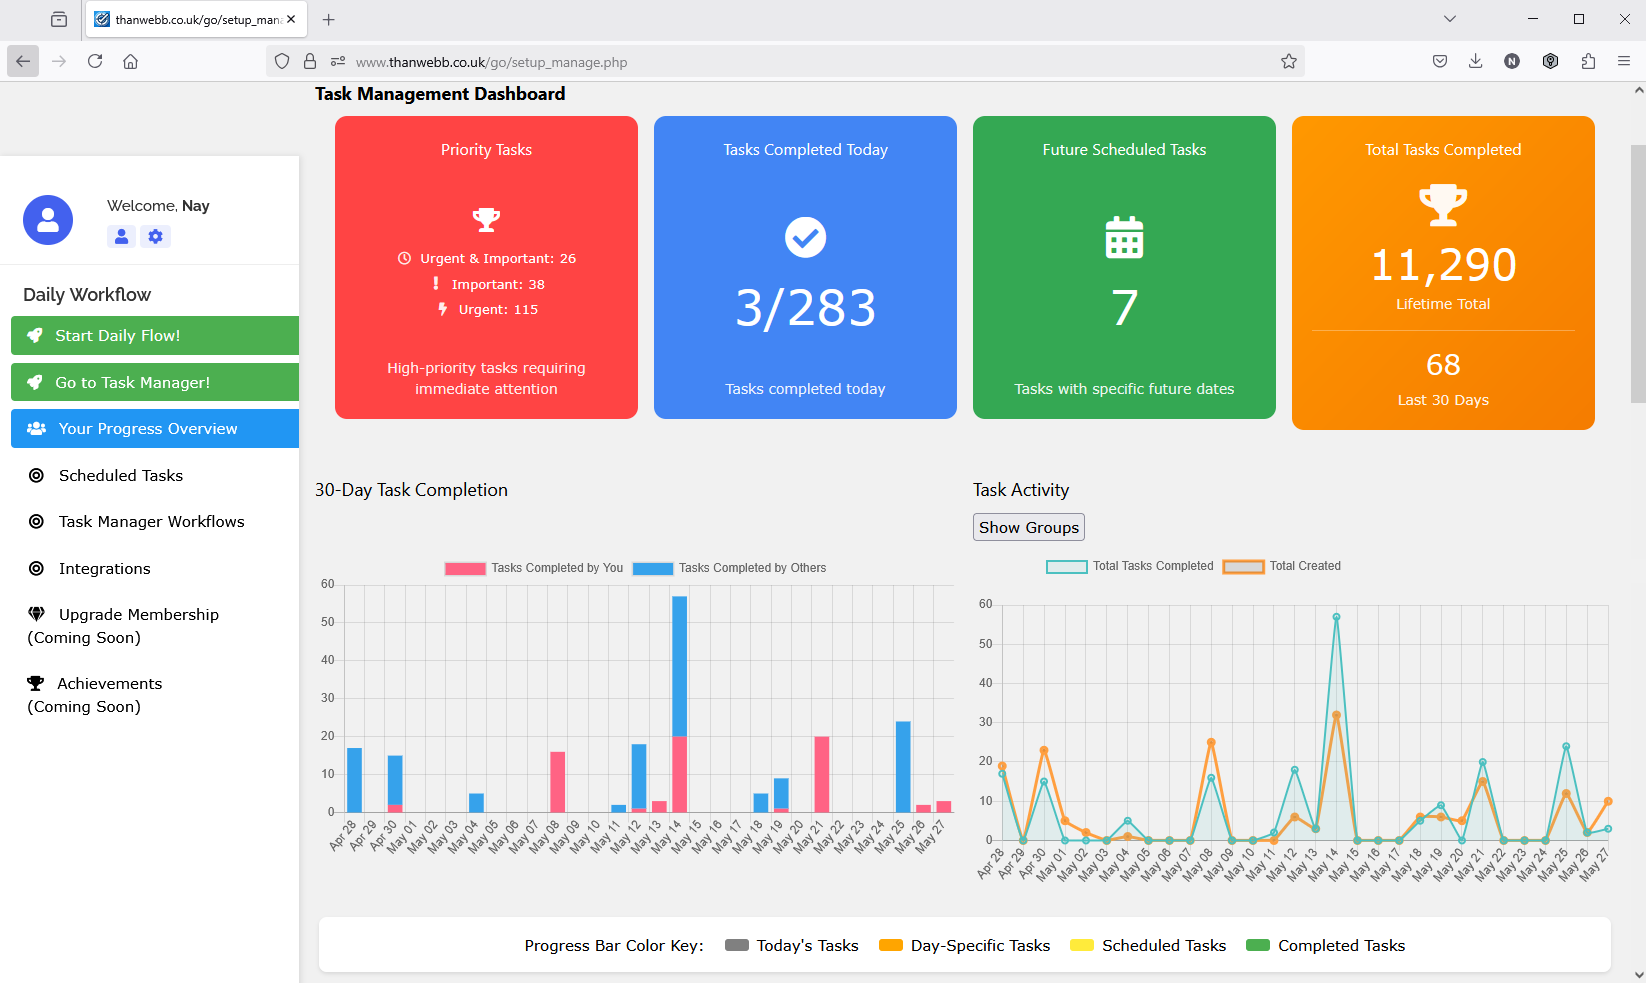Click the Show Groups button

(x=1028, y=527)
